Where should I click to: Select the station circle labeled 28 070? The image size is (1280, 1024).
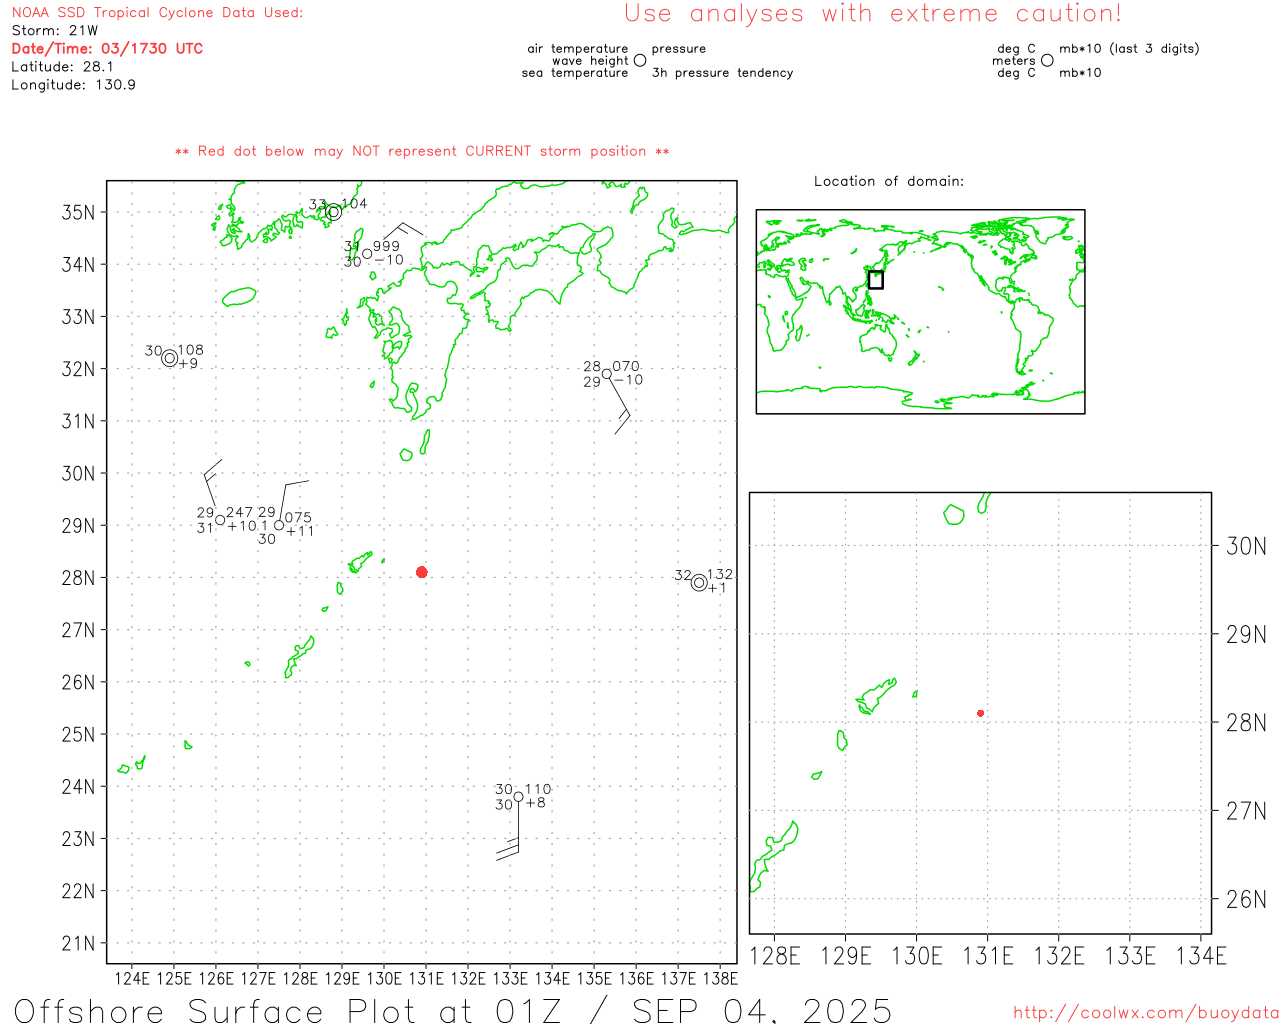pyautogui.click(x=607, y=374)
